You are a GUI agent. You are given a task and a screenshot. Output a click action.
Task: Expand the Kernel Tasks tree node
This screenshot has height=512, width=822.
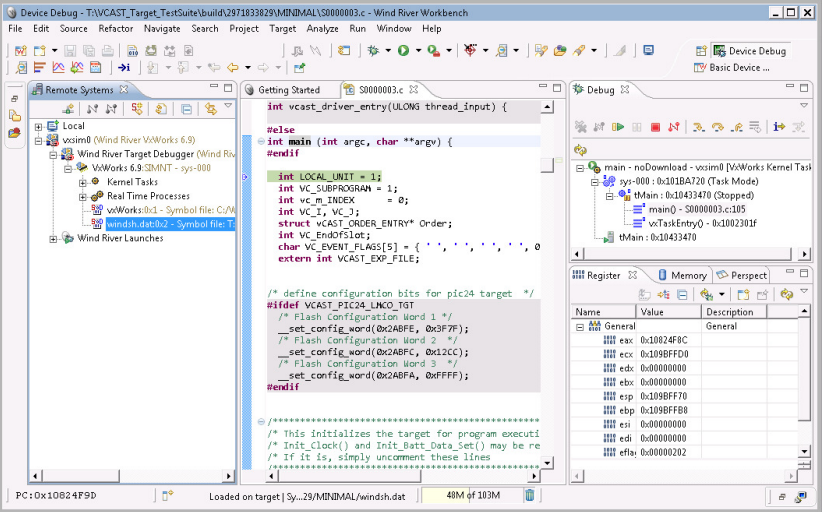click(x=84, y=182)
